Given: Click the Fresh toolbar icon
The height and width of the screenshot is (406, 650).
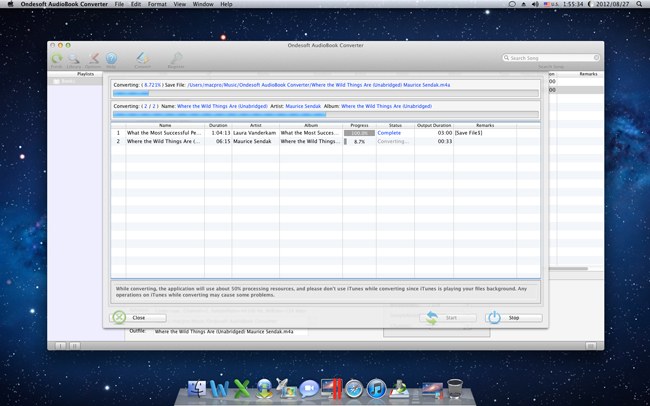Looking at the screenshot, I should coord(57,58).
